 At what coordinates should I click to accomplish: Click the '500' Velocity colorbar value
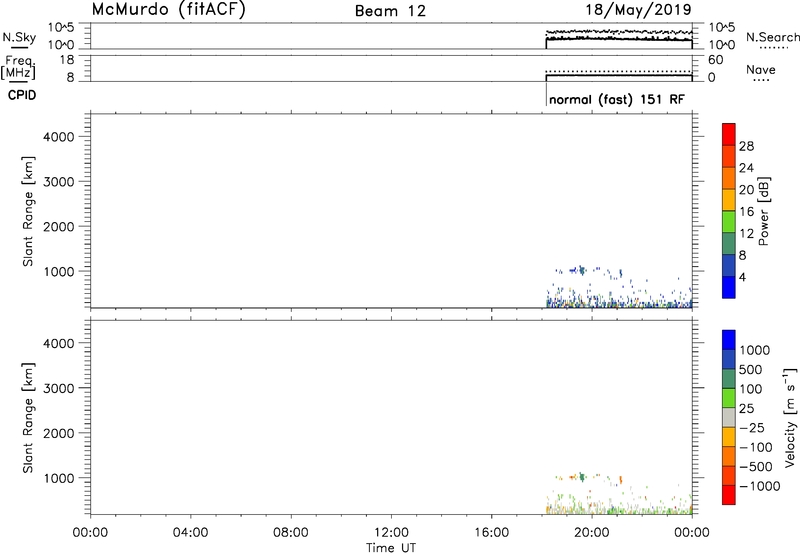(751, 370)
